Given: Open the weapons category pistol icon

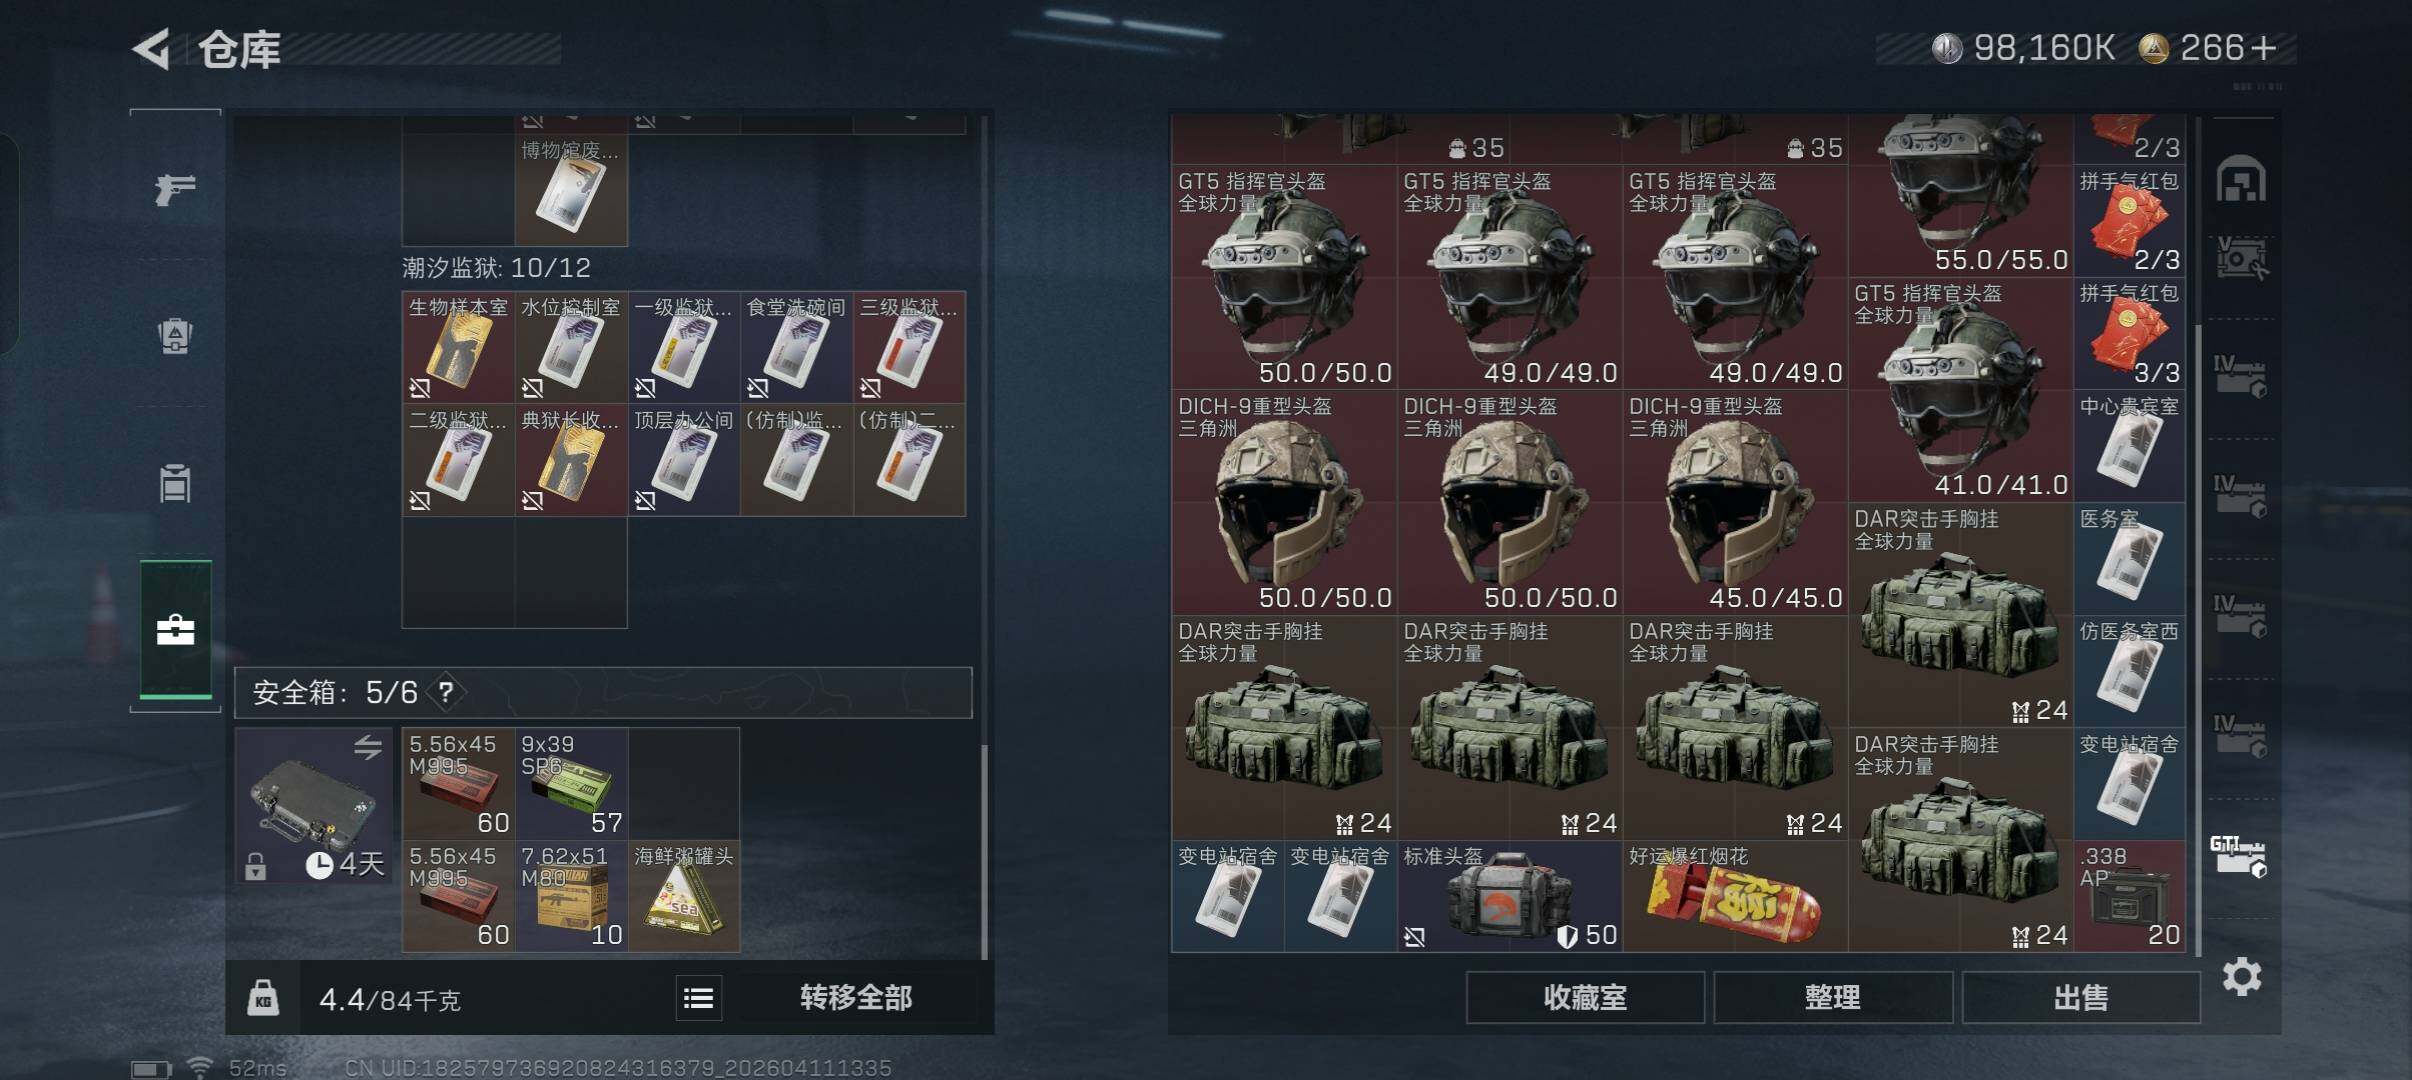Looking at the screenshot, I should coord(175,189).
